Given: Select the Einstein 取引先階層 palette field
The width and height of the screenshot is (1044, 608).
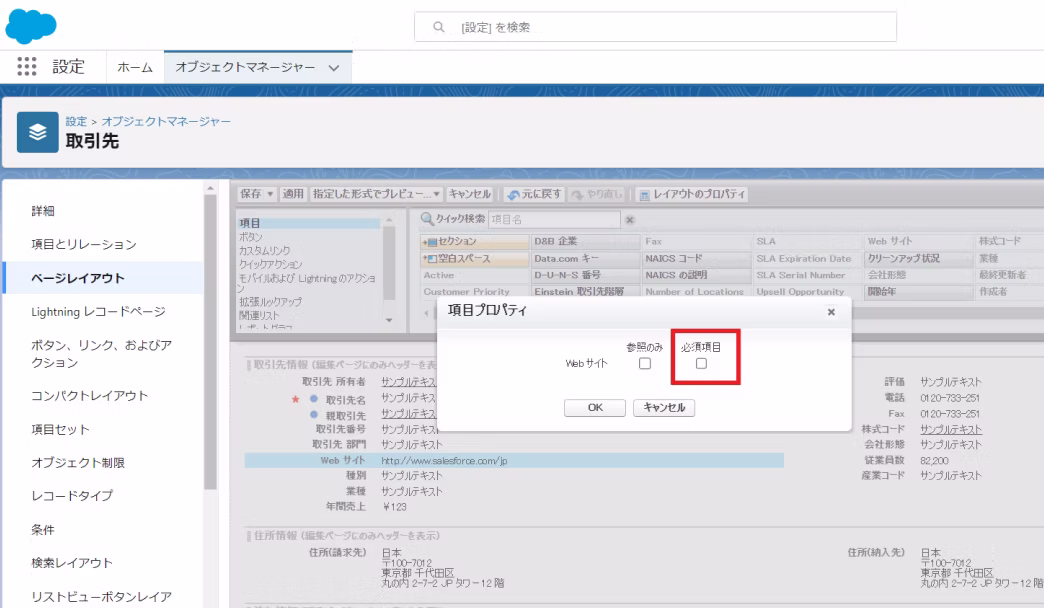Looking at the screenshot, I should (585, 291).
